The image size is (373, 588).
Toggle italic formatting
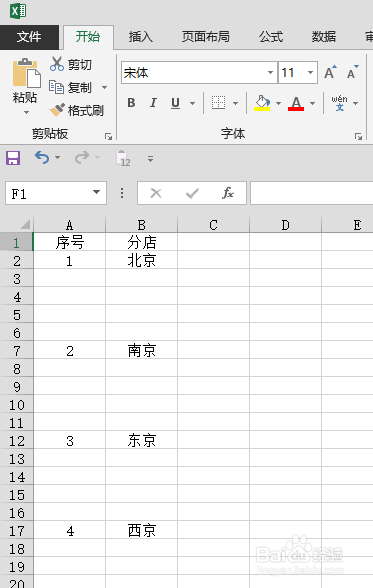coord(153,103)
